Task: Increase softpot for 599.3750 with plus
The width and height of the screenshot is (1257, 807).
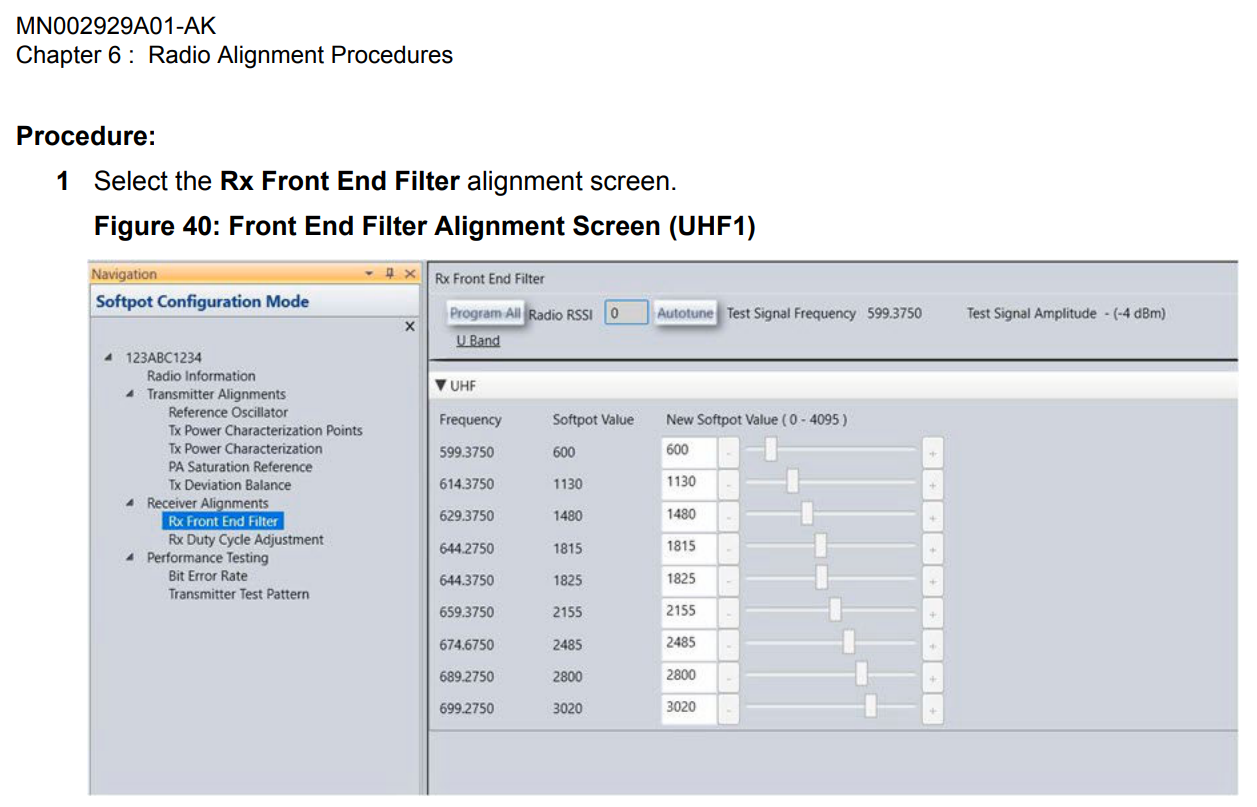Action: point(932,452)
